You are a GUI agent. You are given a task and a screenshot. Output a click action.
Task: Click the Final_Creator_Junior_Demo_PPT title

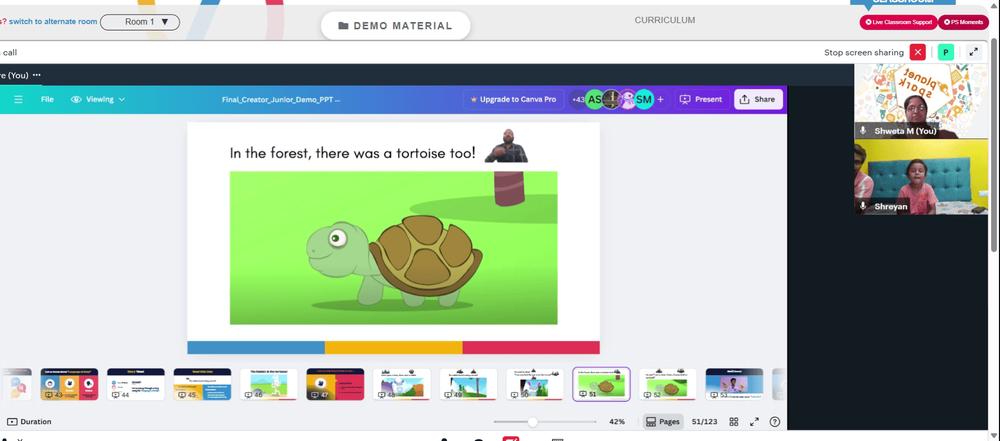[281, 100]
